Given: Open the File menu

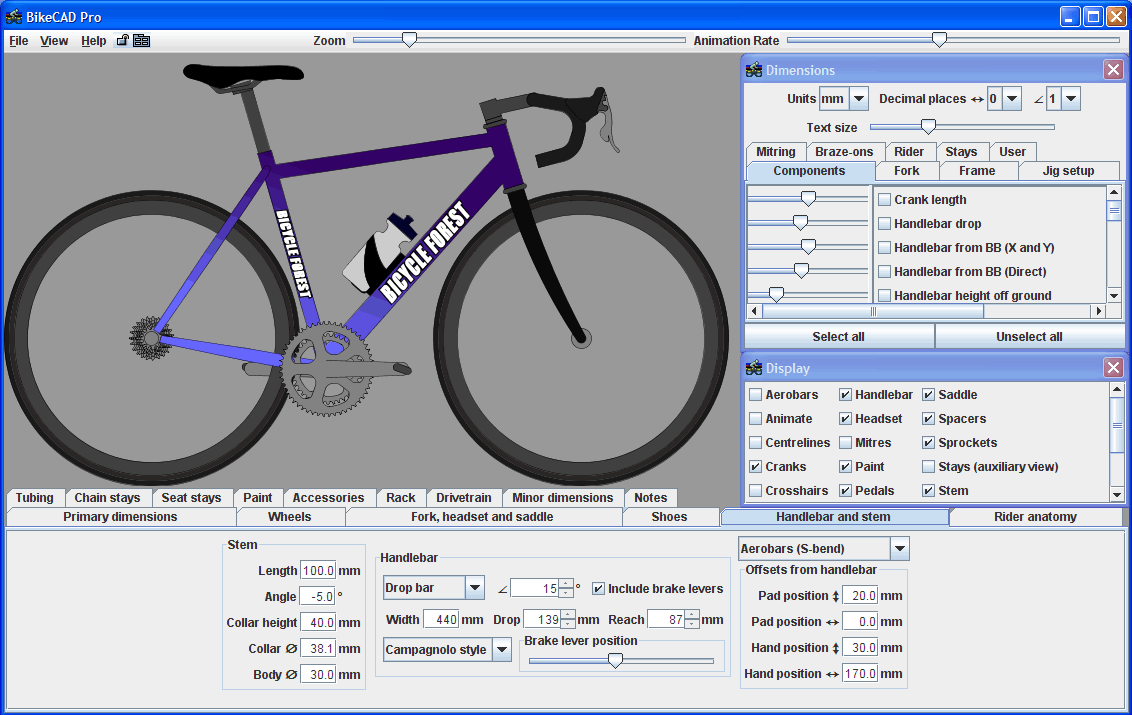Looking at the screenshot, I should pyautogui.click(x=19, y=40).
